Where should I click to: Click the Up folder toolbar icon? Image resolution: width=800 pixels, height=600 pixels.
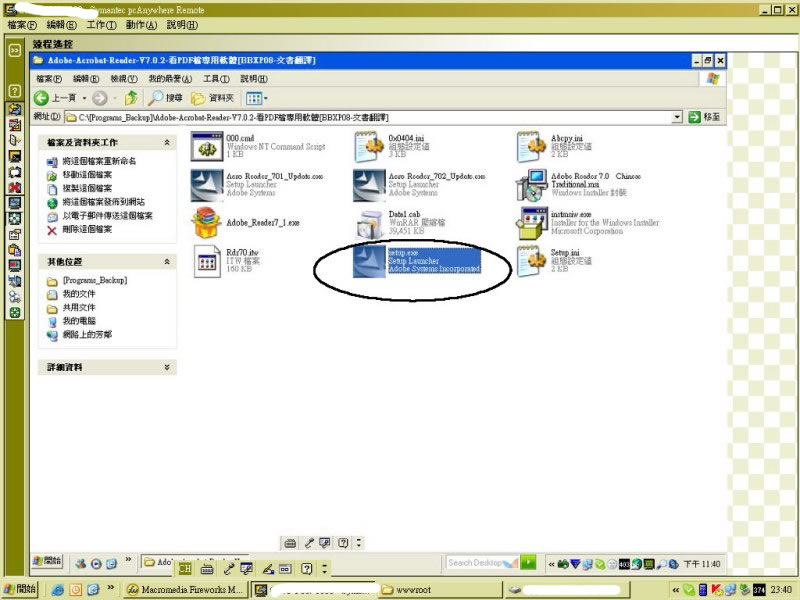coord(131,98)
